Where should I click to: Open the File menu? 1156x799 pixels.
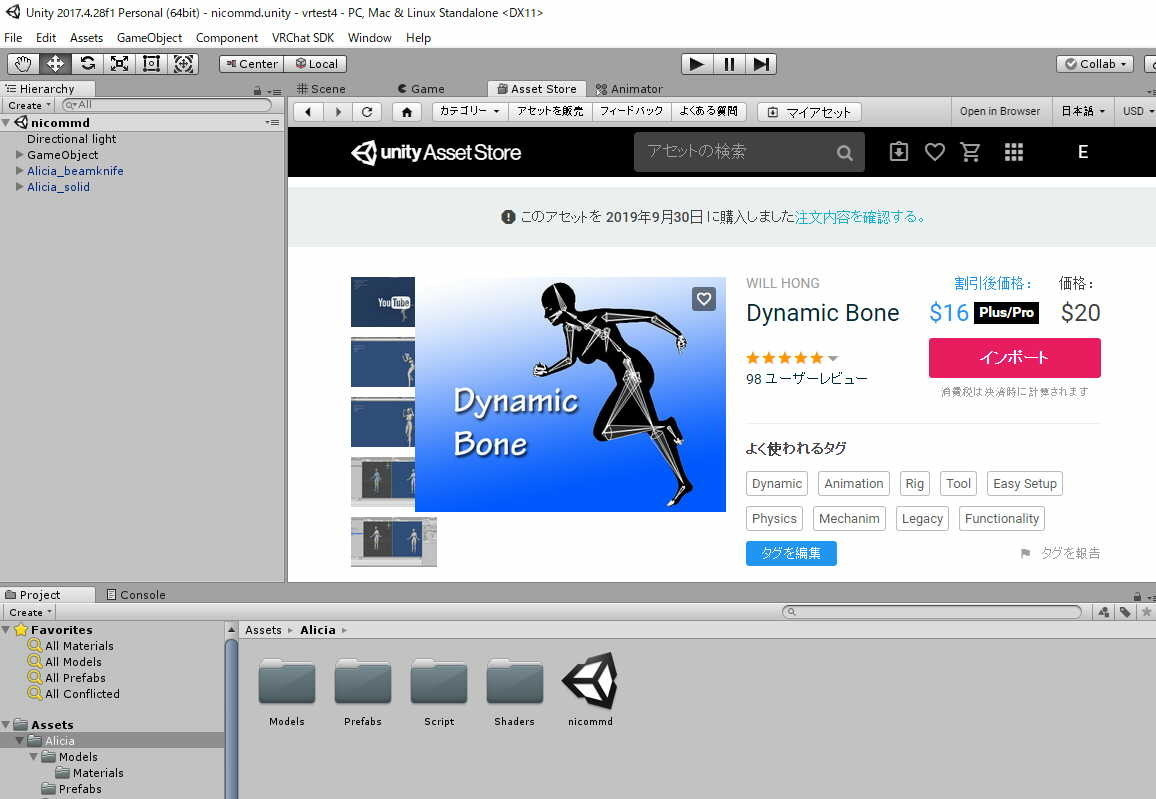[x=13, y=38]
